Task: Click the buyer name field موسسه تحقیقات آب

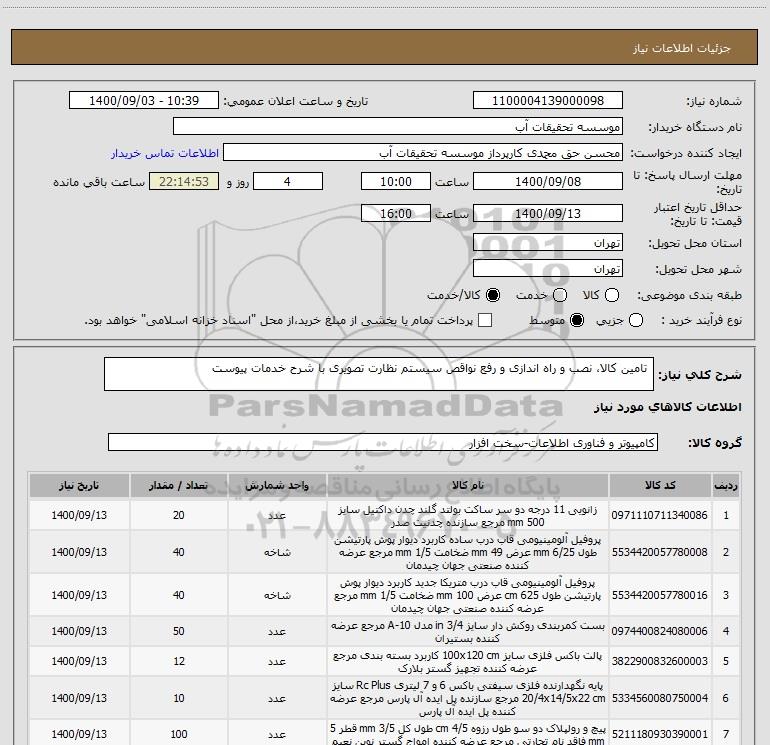Action: (398, 126)
